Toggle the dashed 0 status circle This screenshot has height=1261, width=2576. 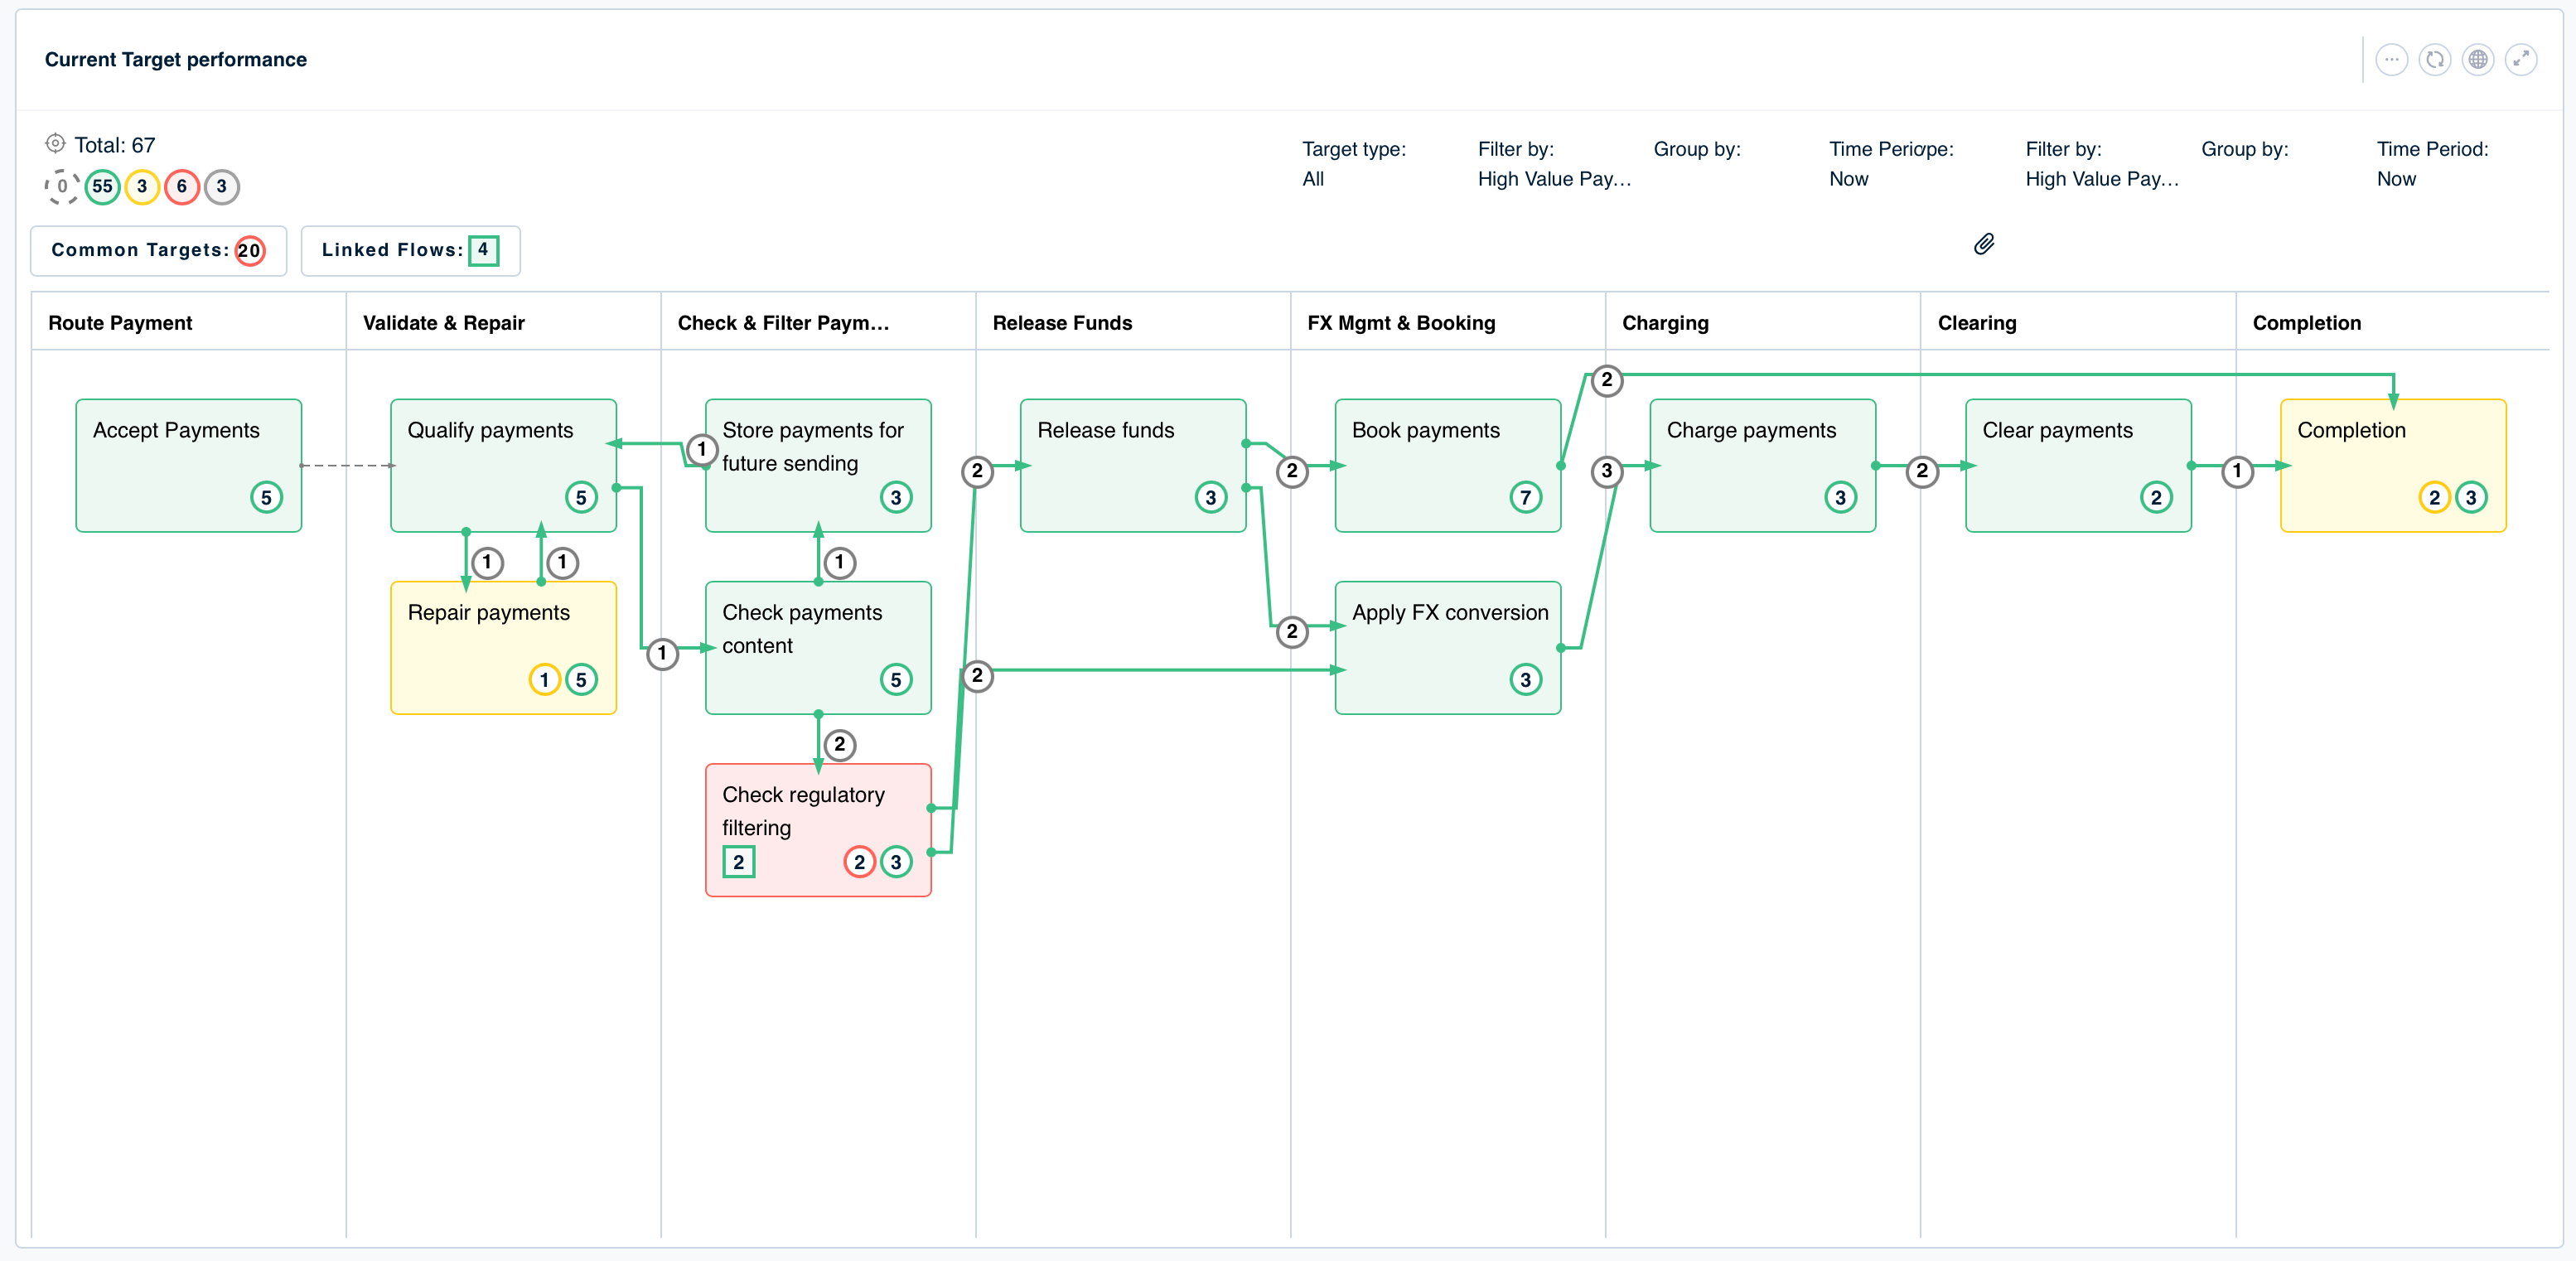click(62, 187)
